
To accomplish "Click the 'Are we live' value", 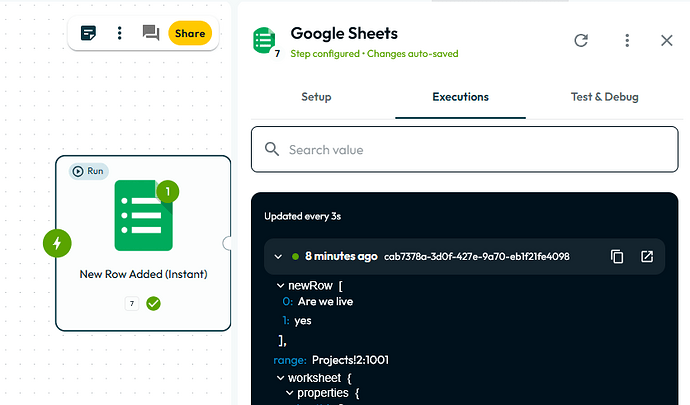I will coord(326,302).
